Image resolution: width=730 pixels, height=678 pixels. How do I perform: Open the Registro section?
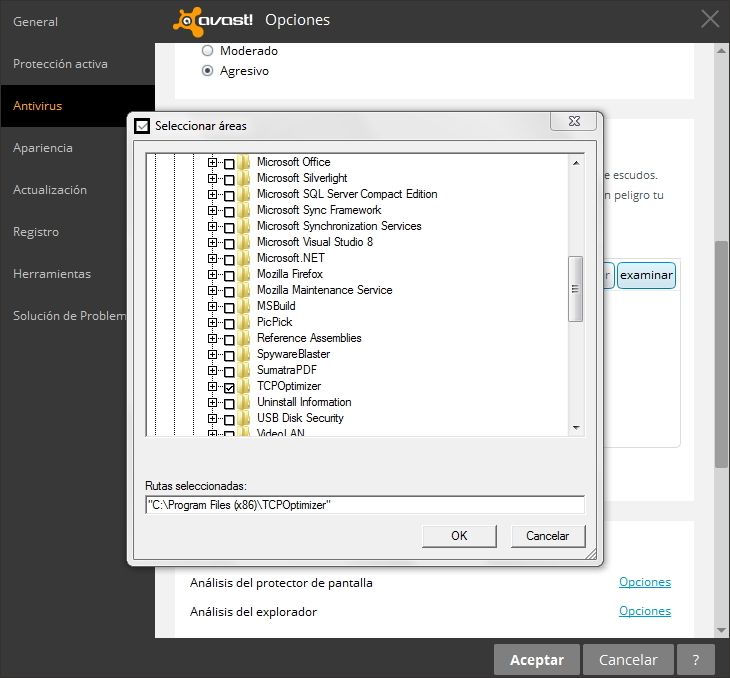(x=64, y=232)
